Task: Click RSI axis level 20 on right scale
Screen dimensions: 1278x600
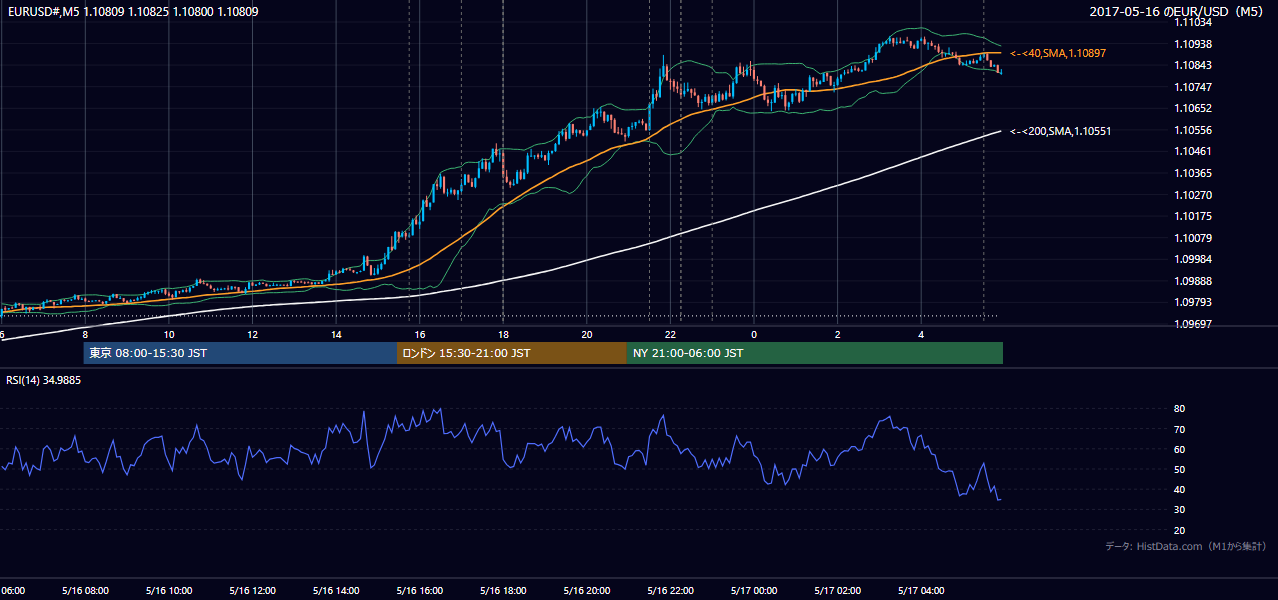Action: click(x=1180, y=530)
